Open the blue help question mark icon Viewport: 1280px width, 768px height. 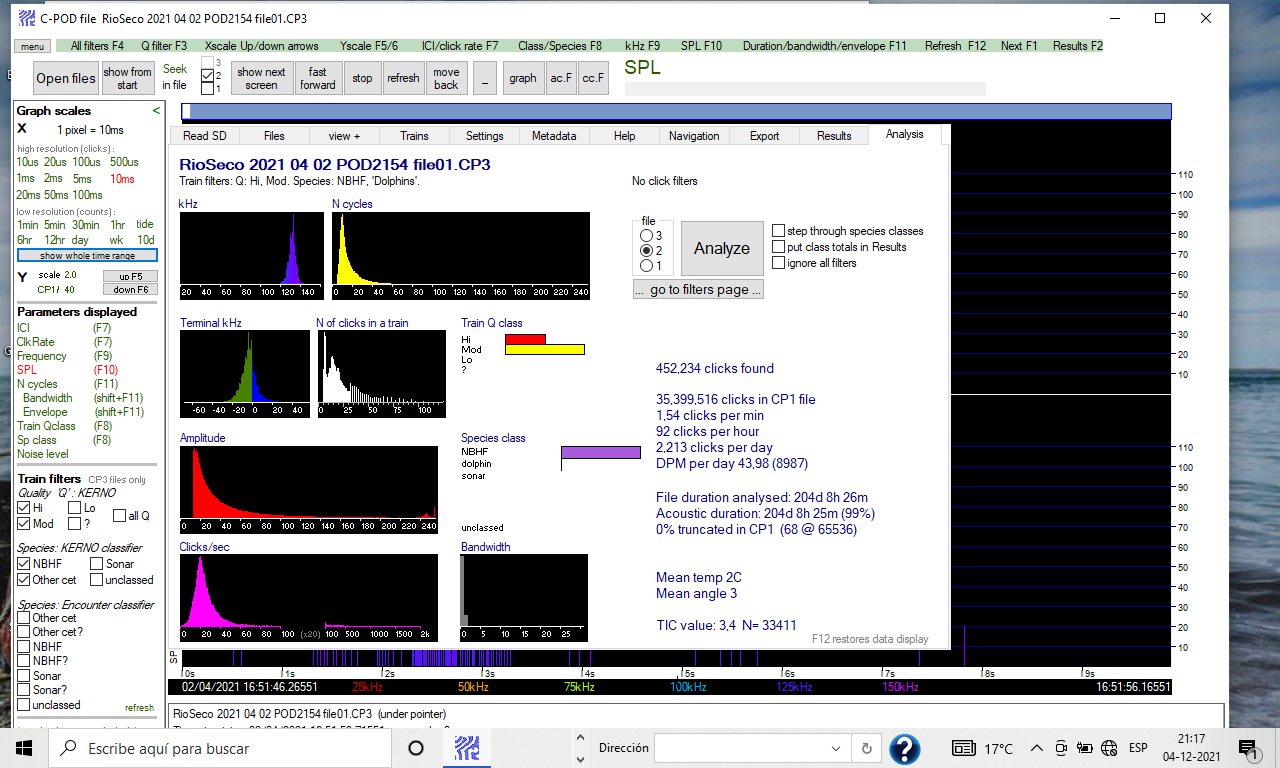click(x=904, y=748)
